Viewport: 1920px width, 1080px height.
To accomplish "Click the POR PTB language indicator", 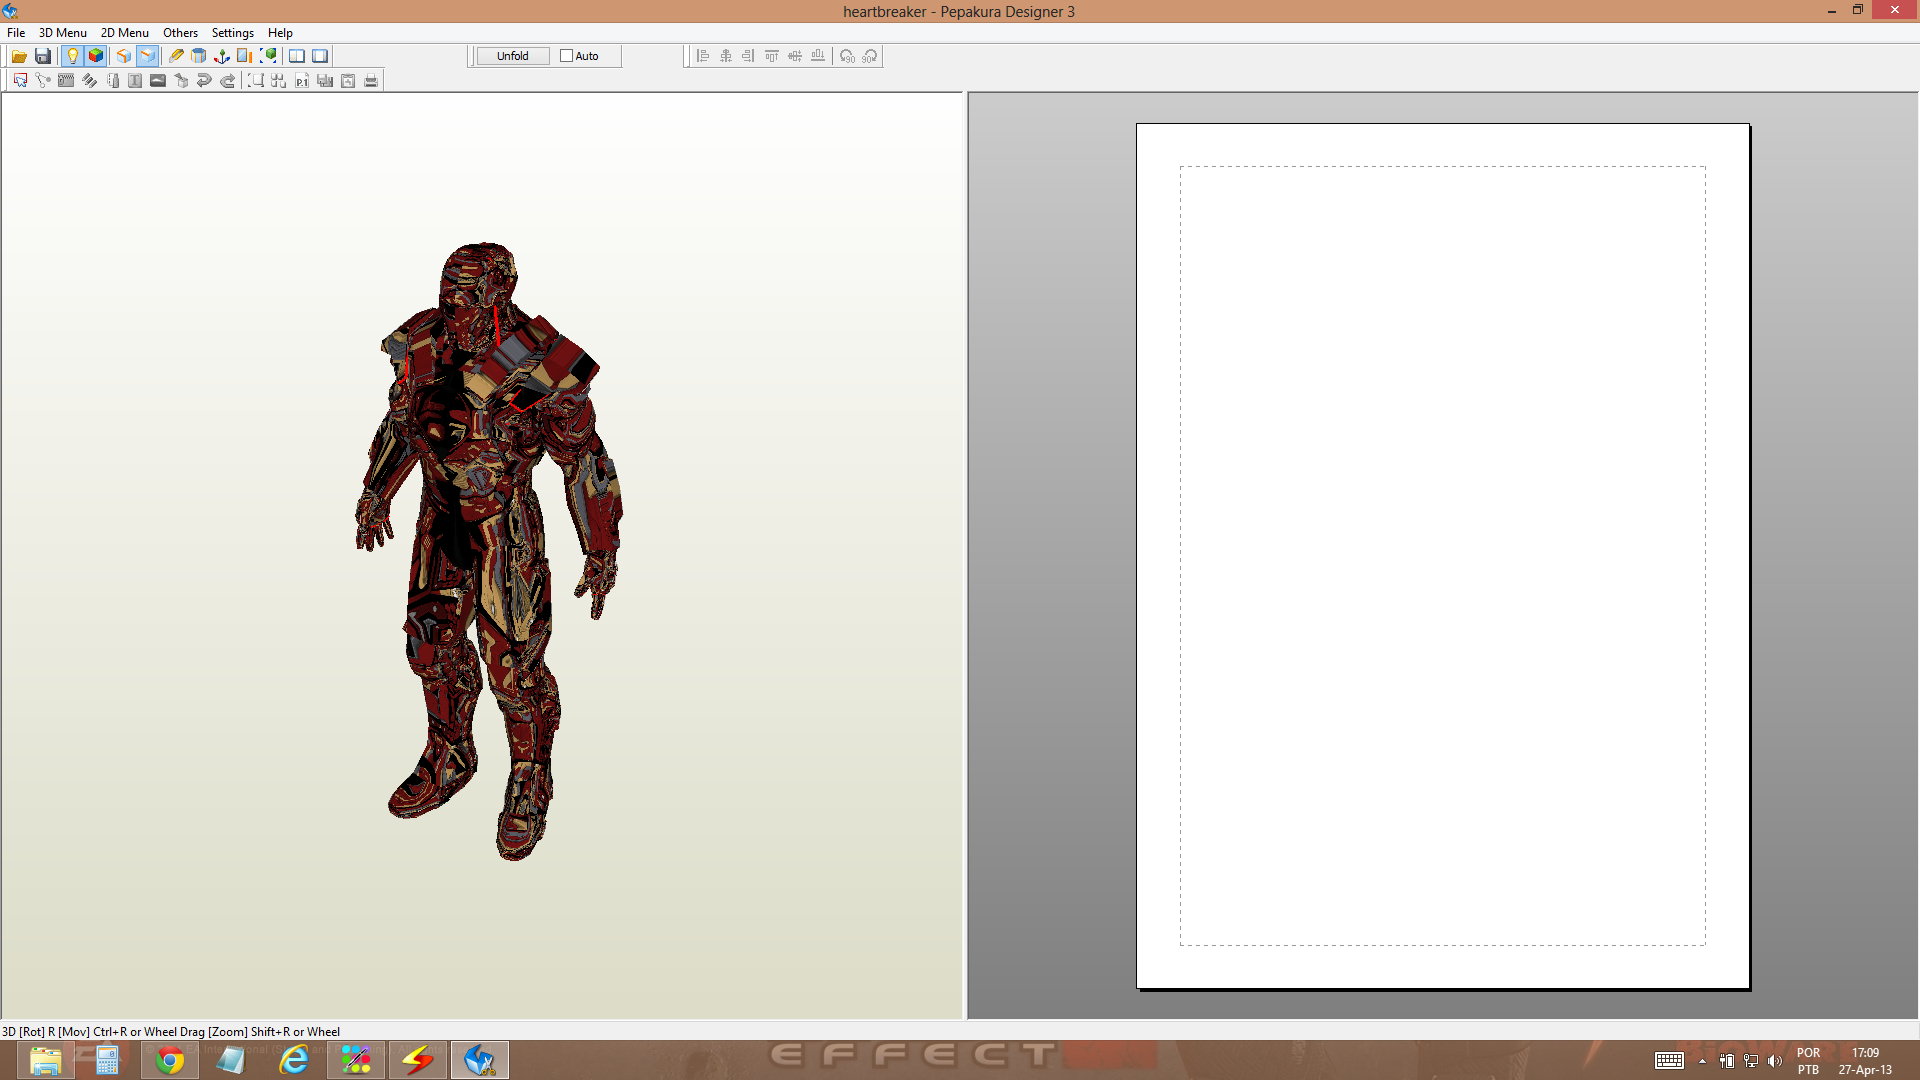I will pyautogui.click(x=1808, y=1061).
